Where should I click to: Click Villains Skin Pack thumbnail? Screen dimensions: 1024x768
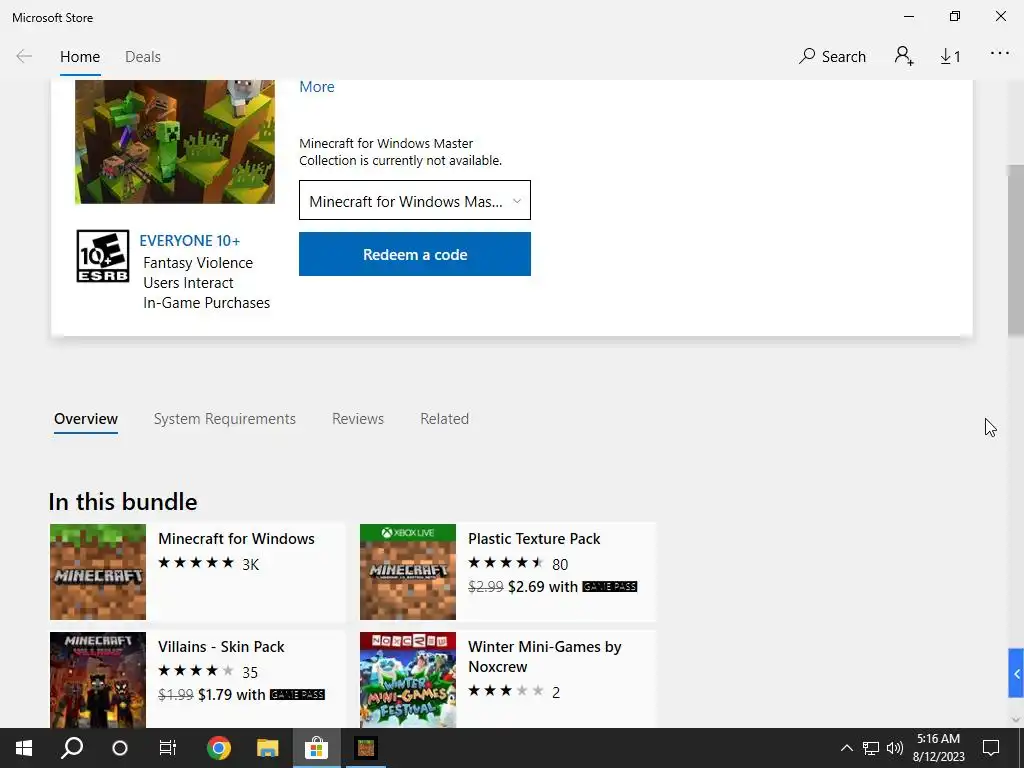coord(98,680)
